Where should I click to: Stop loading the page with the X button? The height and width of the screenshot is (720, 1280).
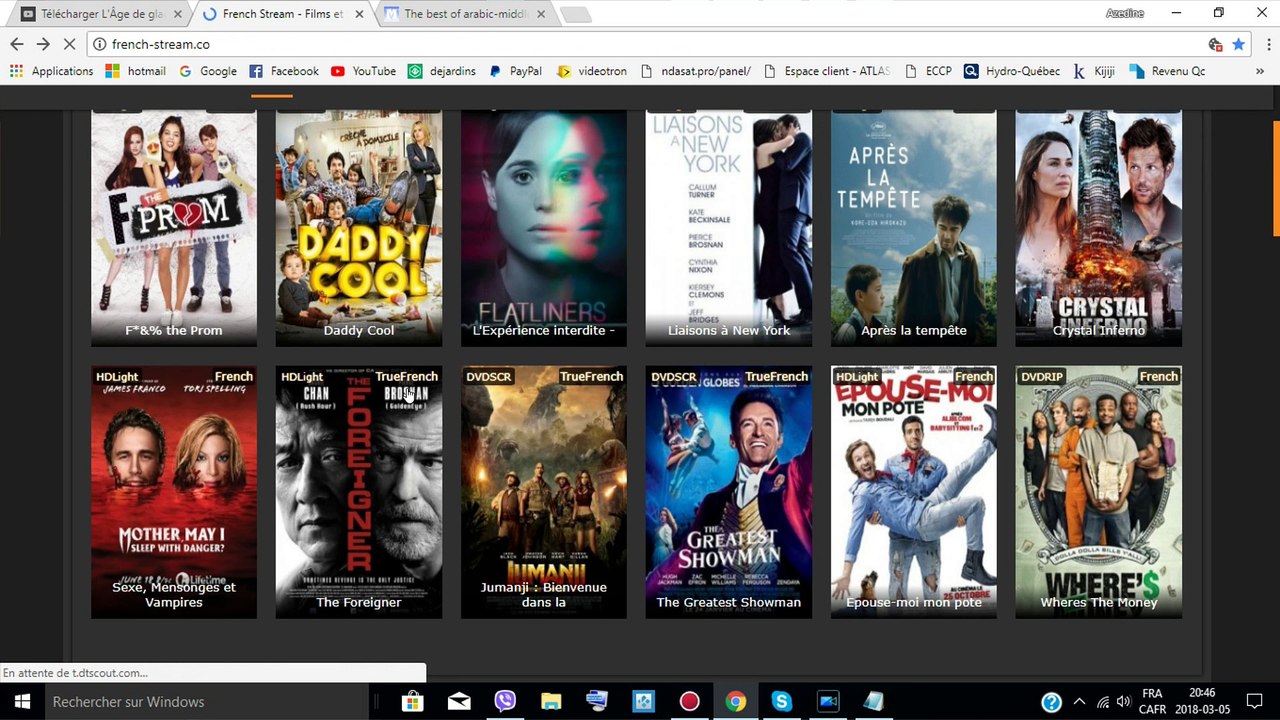pyautogui.click(x=70, y=44)
